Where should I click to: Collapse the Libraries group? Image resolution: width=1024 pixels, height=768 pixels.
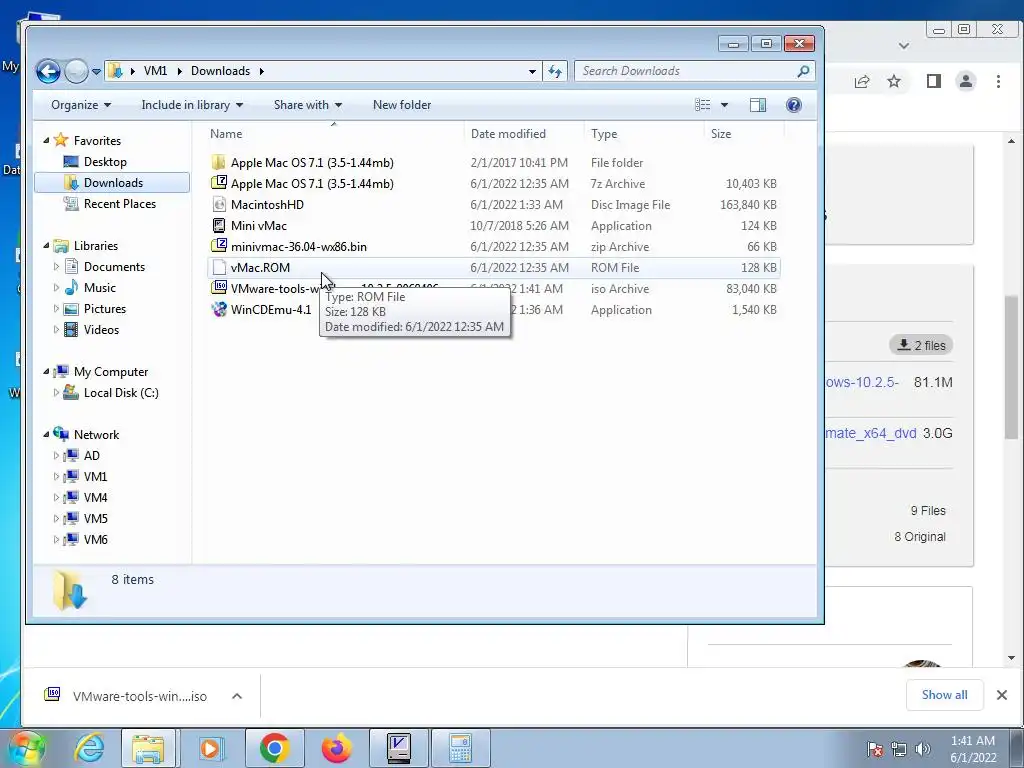click(46, 246)
